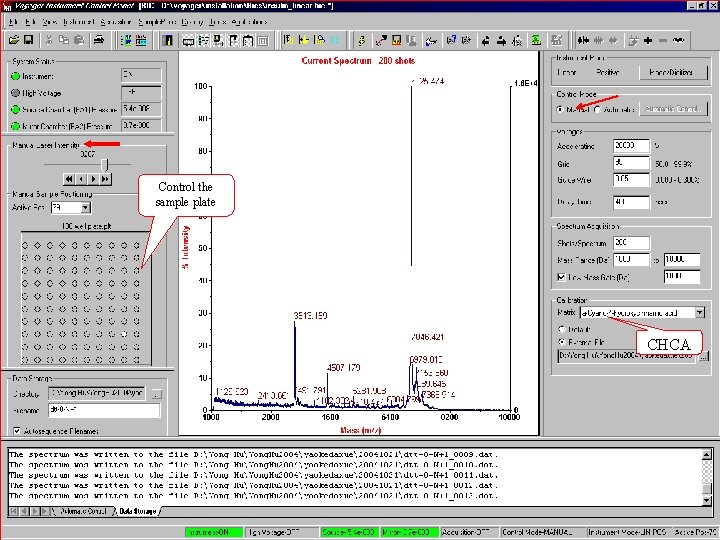
Task: Select the Automatic control mode radio button
Action: (597, 109)
